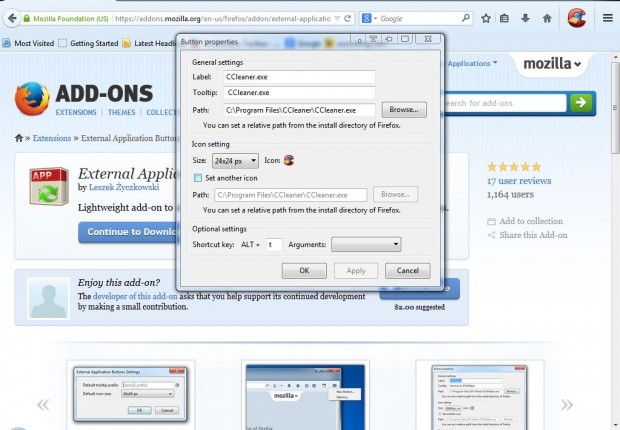This screenshot has width=620, height=430.
Task: Click the Cancel button in the dialog
Action: 408,271
